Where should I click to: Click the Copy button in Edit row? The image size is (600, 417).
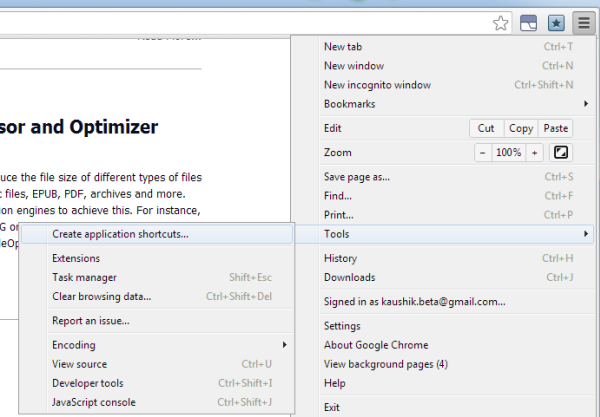click(521, 128)
